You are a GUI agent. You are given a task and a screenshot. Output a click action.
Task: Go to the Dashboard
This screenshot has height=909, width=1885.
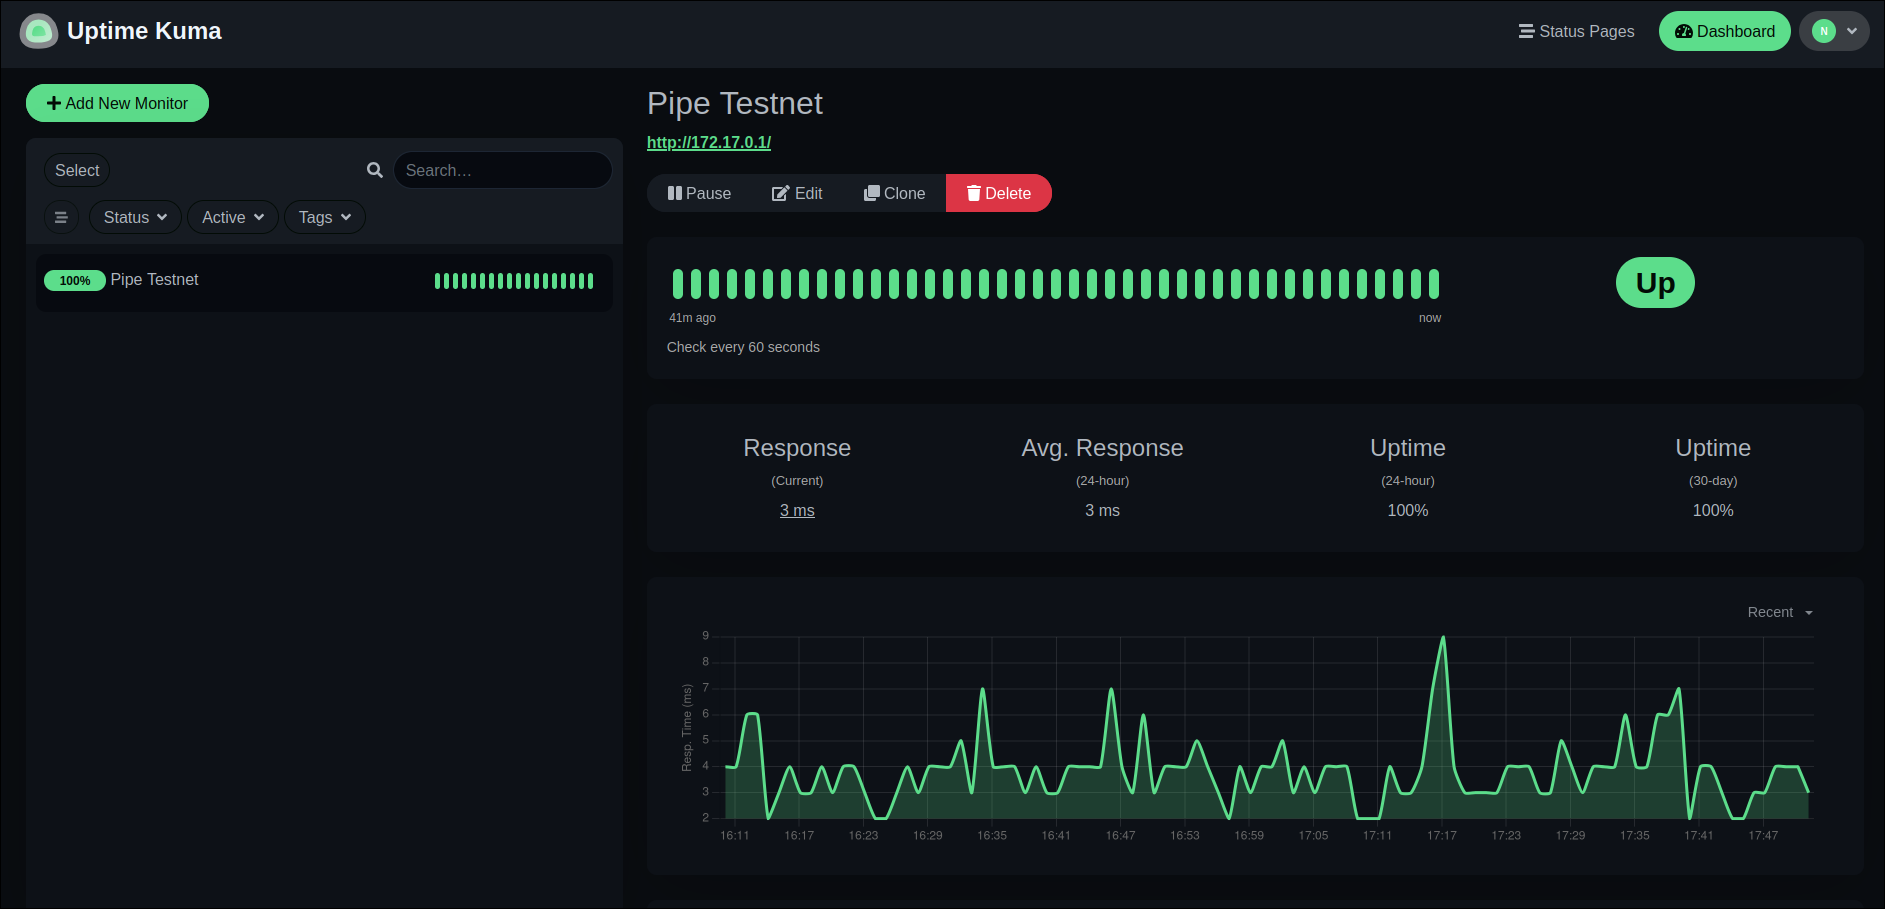(1724, 31)
